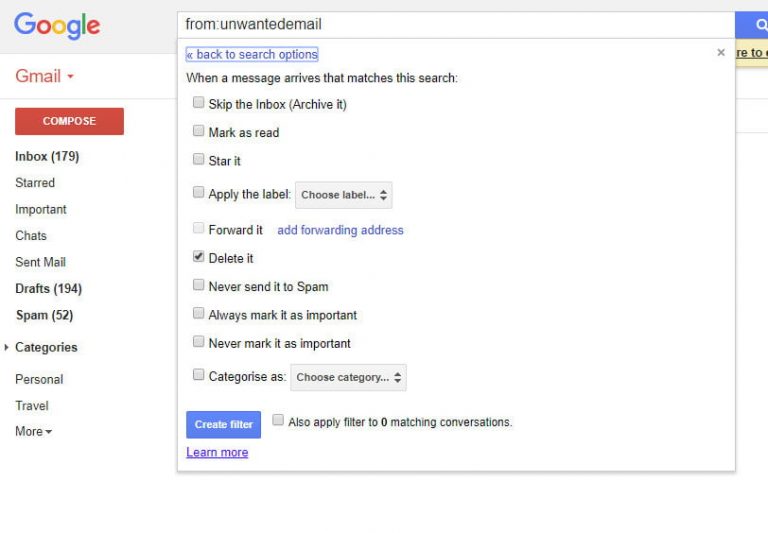Check Skip the Inbox (Archive it)

(198, 102)
